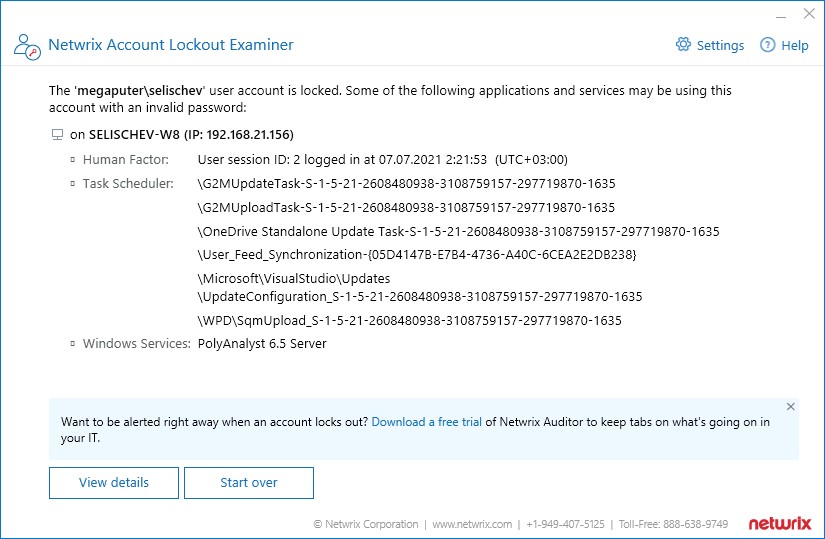The image size is (825, 539).
Task: Click Start over button
Action: pyautogui.click(x=249, y=483)
